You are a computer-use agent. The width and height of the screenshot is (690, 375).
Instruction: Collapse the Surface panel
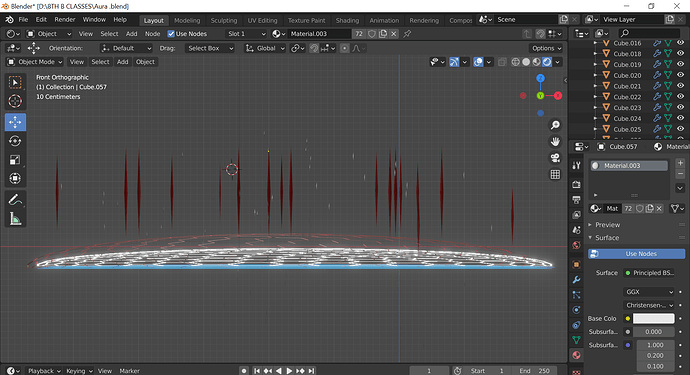[x=607, y=238]
